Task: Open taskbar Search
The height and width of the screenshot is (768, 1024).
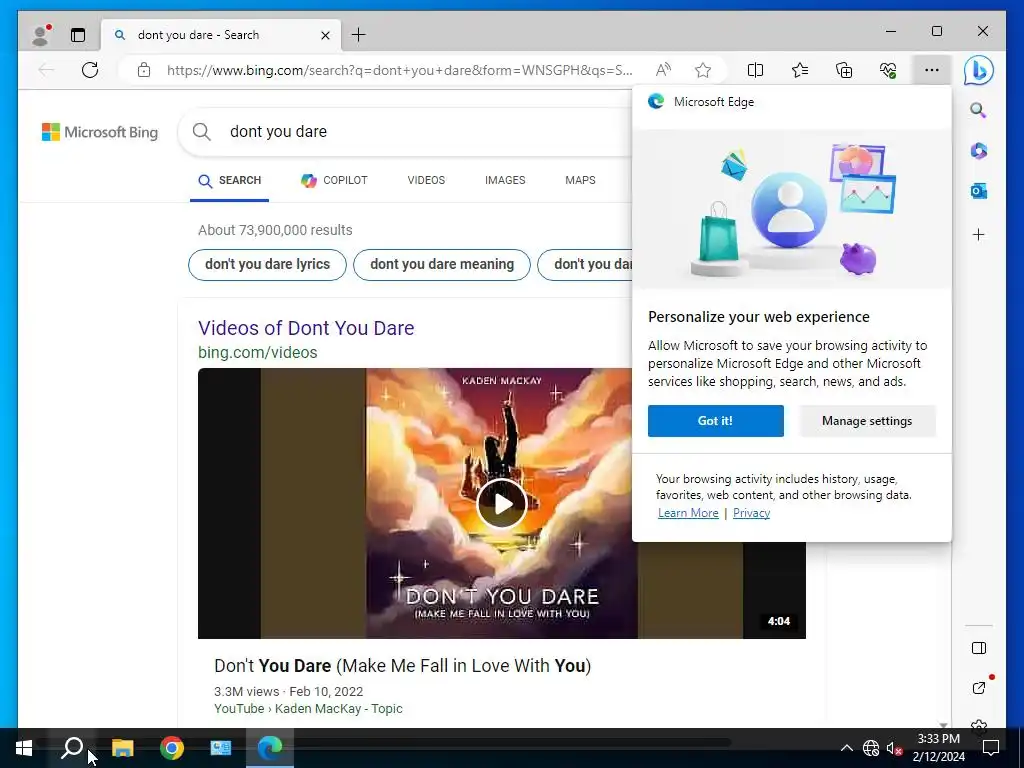Action: (72, 748)
